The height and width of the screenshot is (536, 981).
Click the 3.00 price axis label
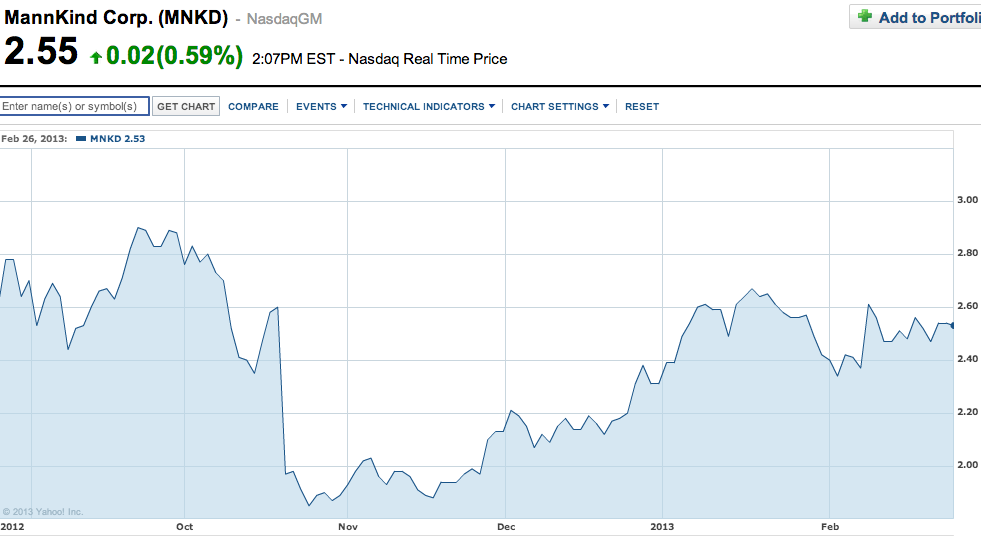coord(967,200)
